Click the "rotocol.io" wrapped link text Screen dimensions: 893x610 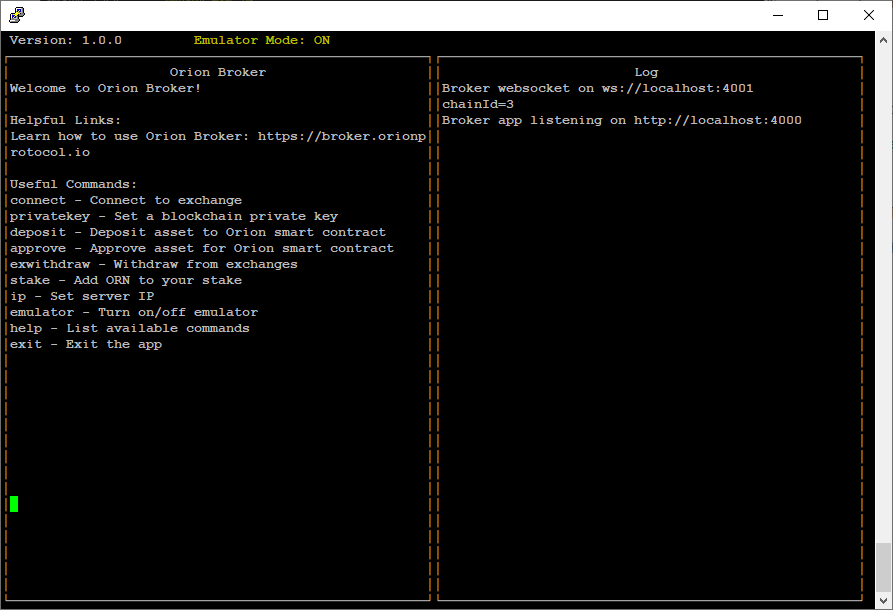(50, 152)
